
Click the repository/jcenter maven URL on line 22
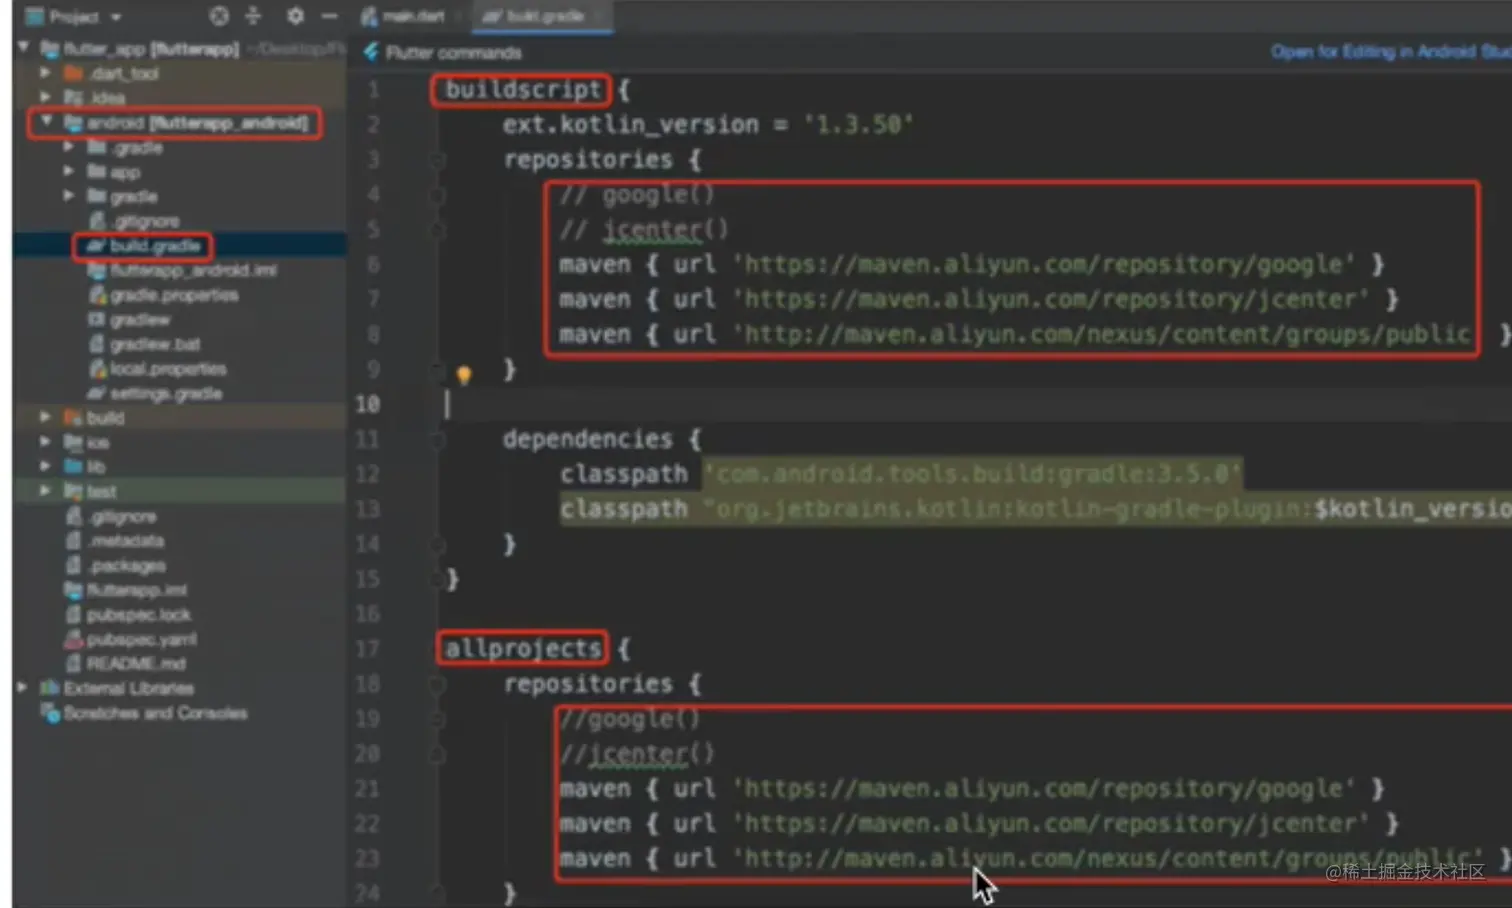[x=1051, y=824]
